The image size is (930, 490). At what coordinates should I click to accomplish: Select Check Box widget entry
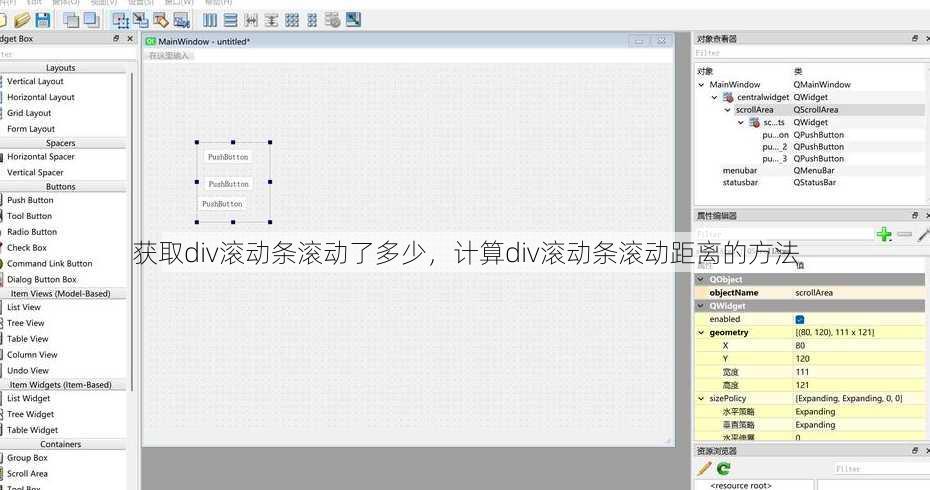pos(27,248)
